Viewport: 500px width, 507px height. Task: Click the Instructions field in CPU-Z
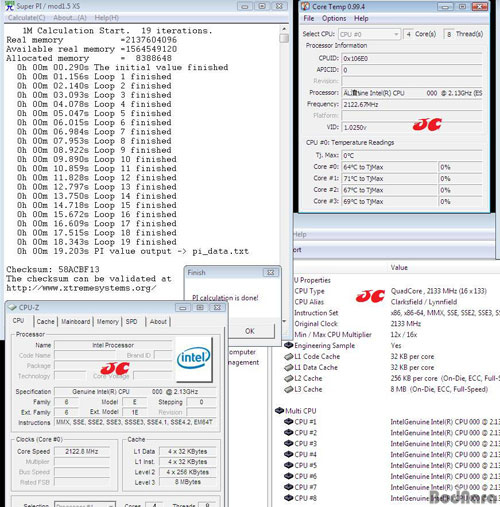135,422
